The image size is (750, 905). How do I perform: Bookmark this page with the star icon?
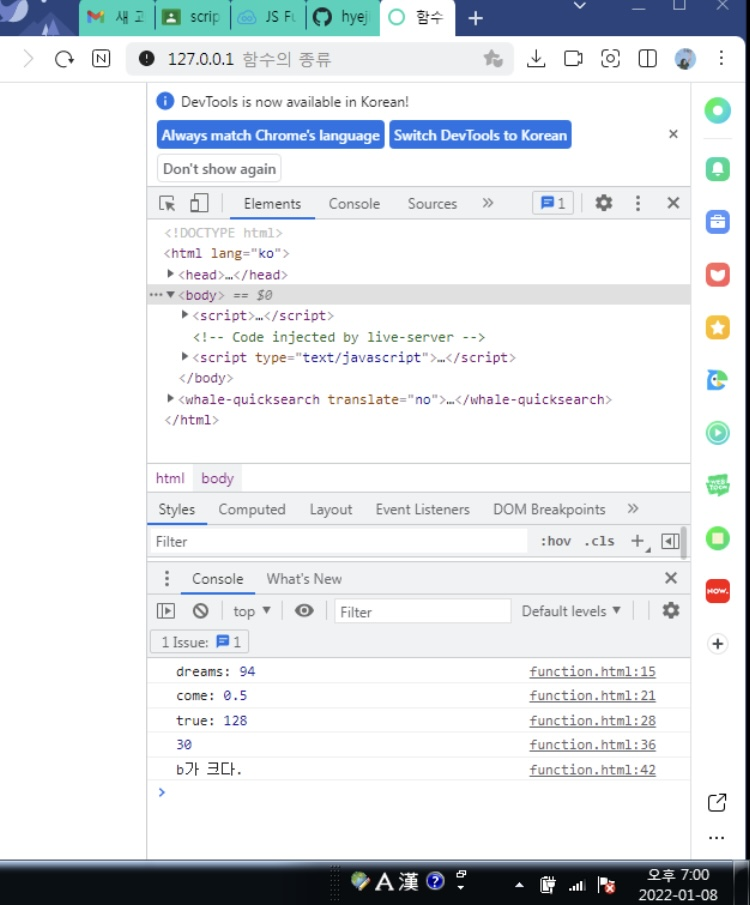coord(492,58)
